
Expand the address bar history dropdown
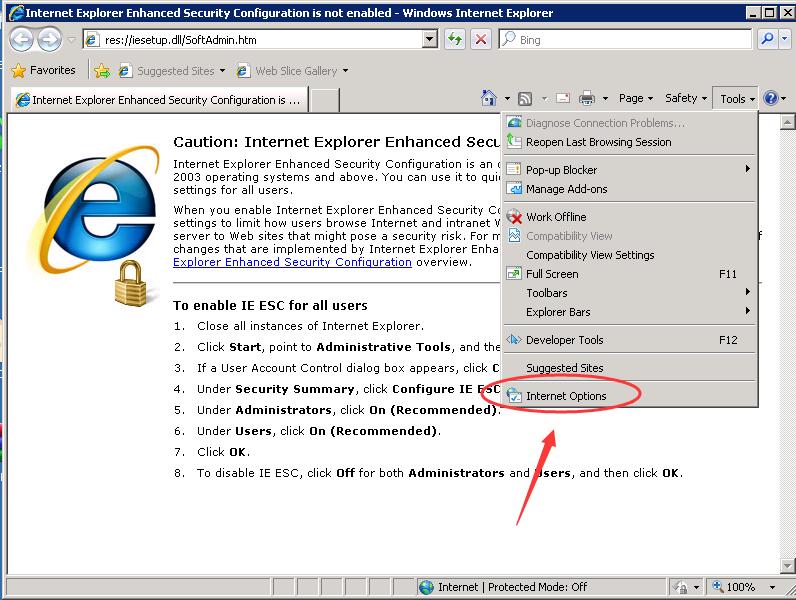click(430, 39)
